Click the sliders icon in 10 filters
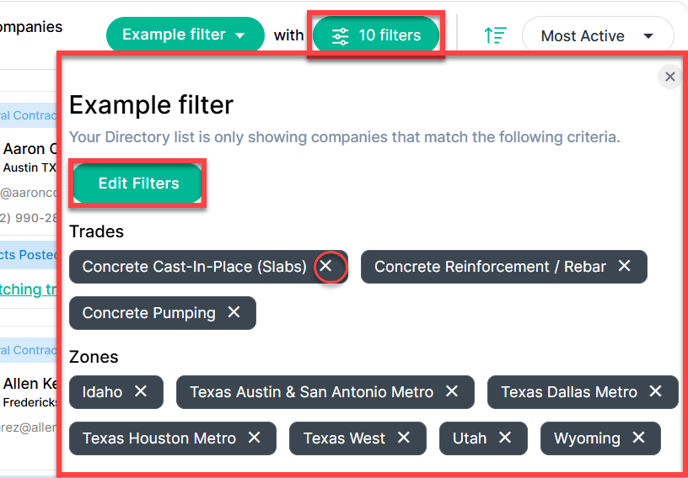 point(340,36)
